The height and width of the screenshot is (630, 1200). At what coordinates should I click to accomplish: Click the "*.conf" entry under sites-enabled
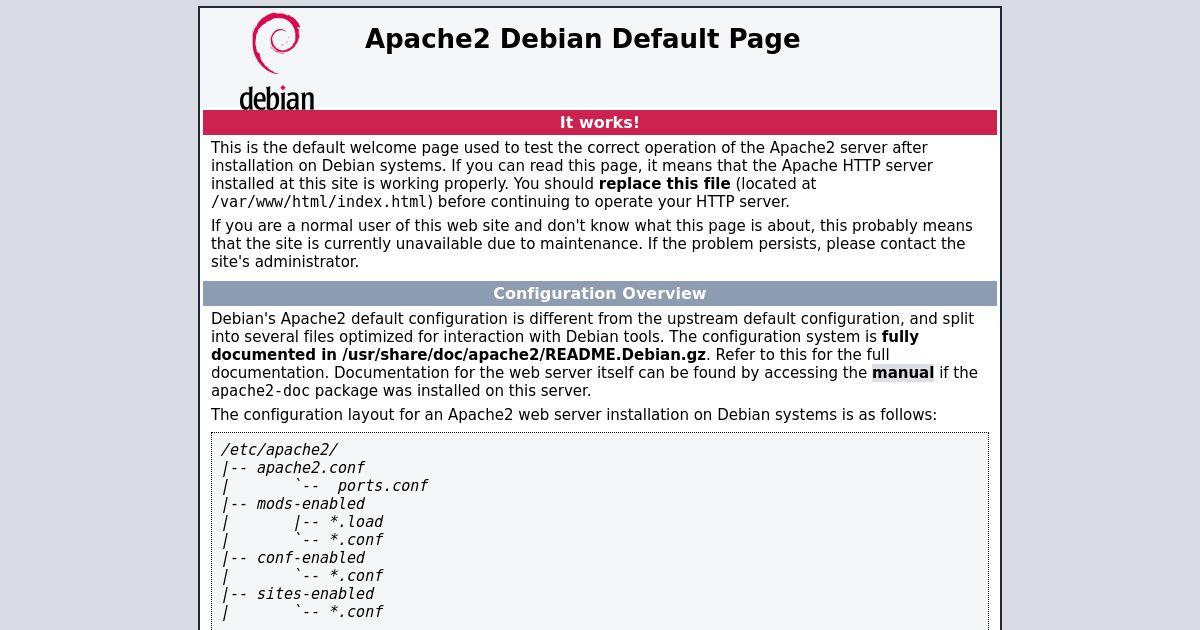356,612
